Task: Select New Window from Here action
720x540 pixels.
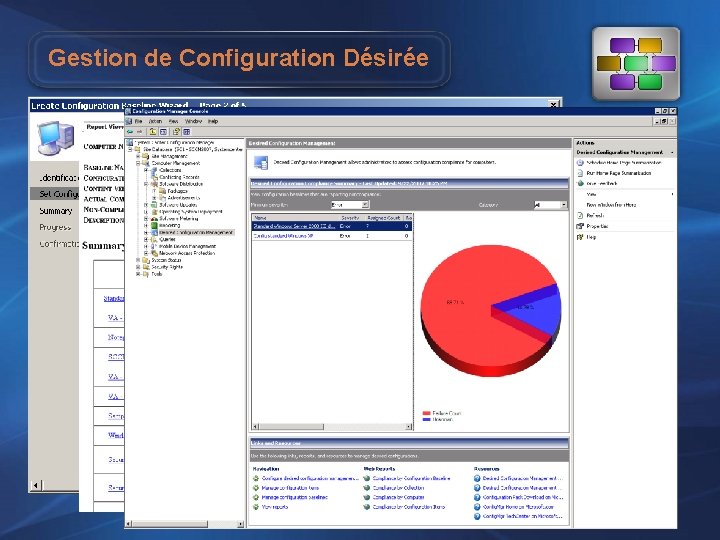Action: [611, 205]
